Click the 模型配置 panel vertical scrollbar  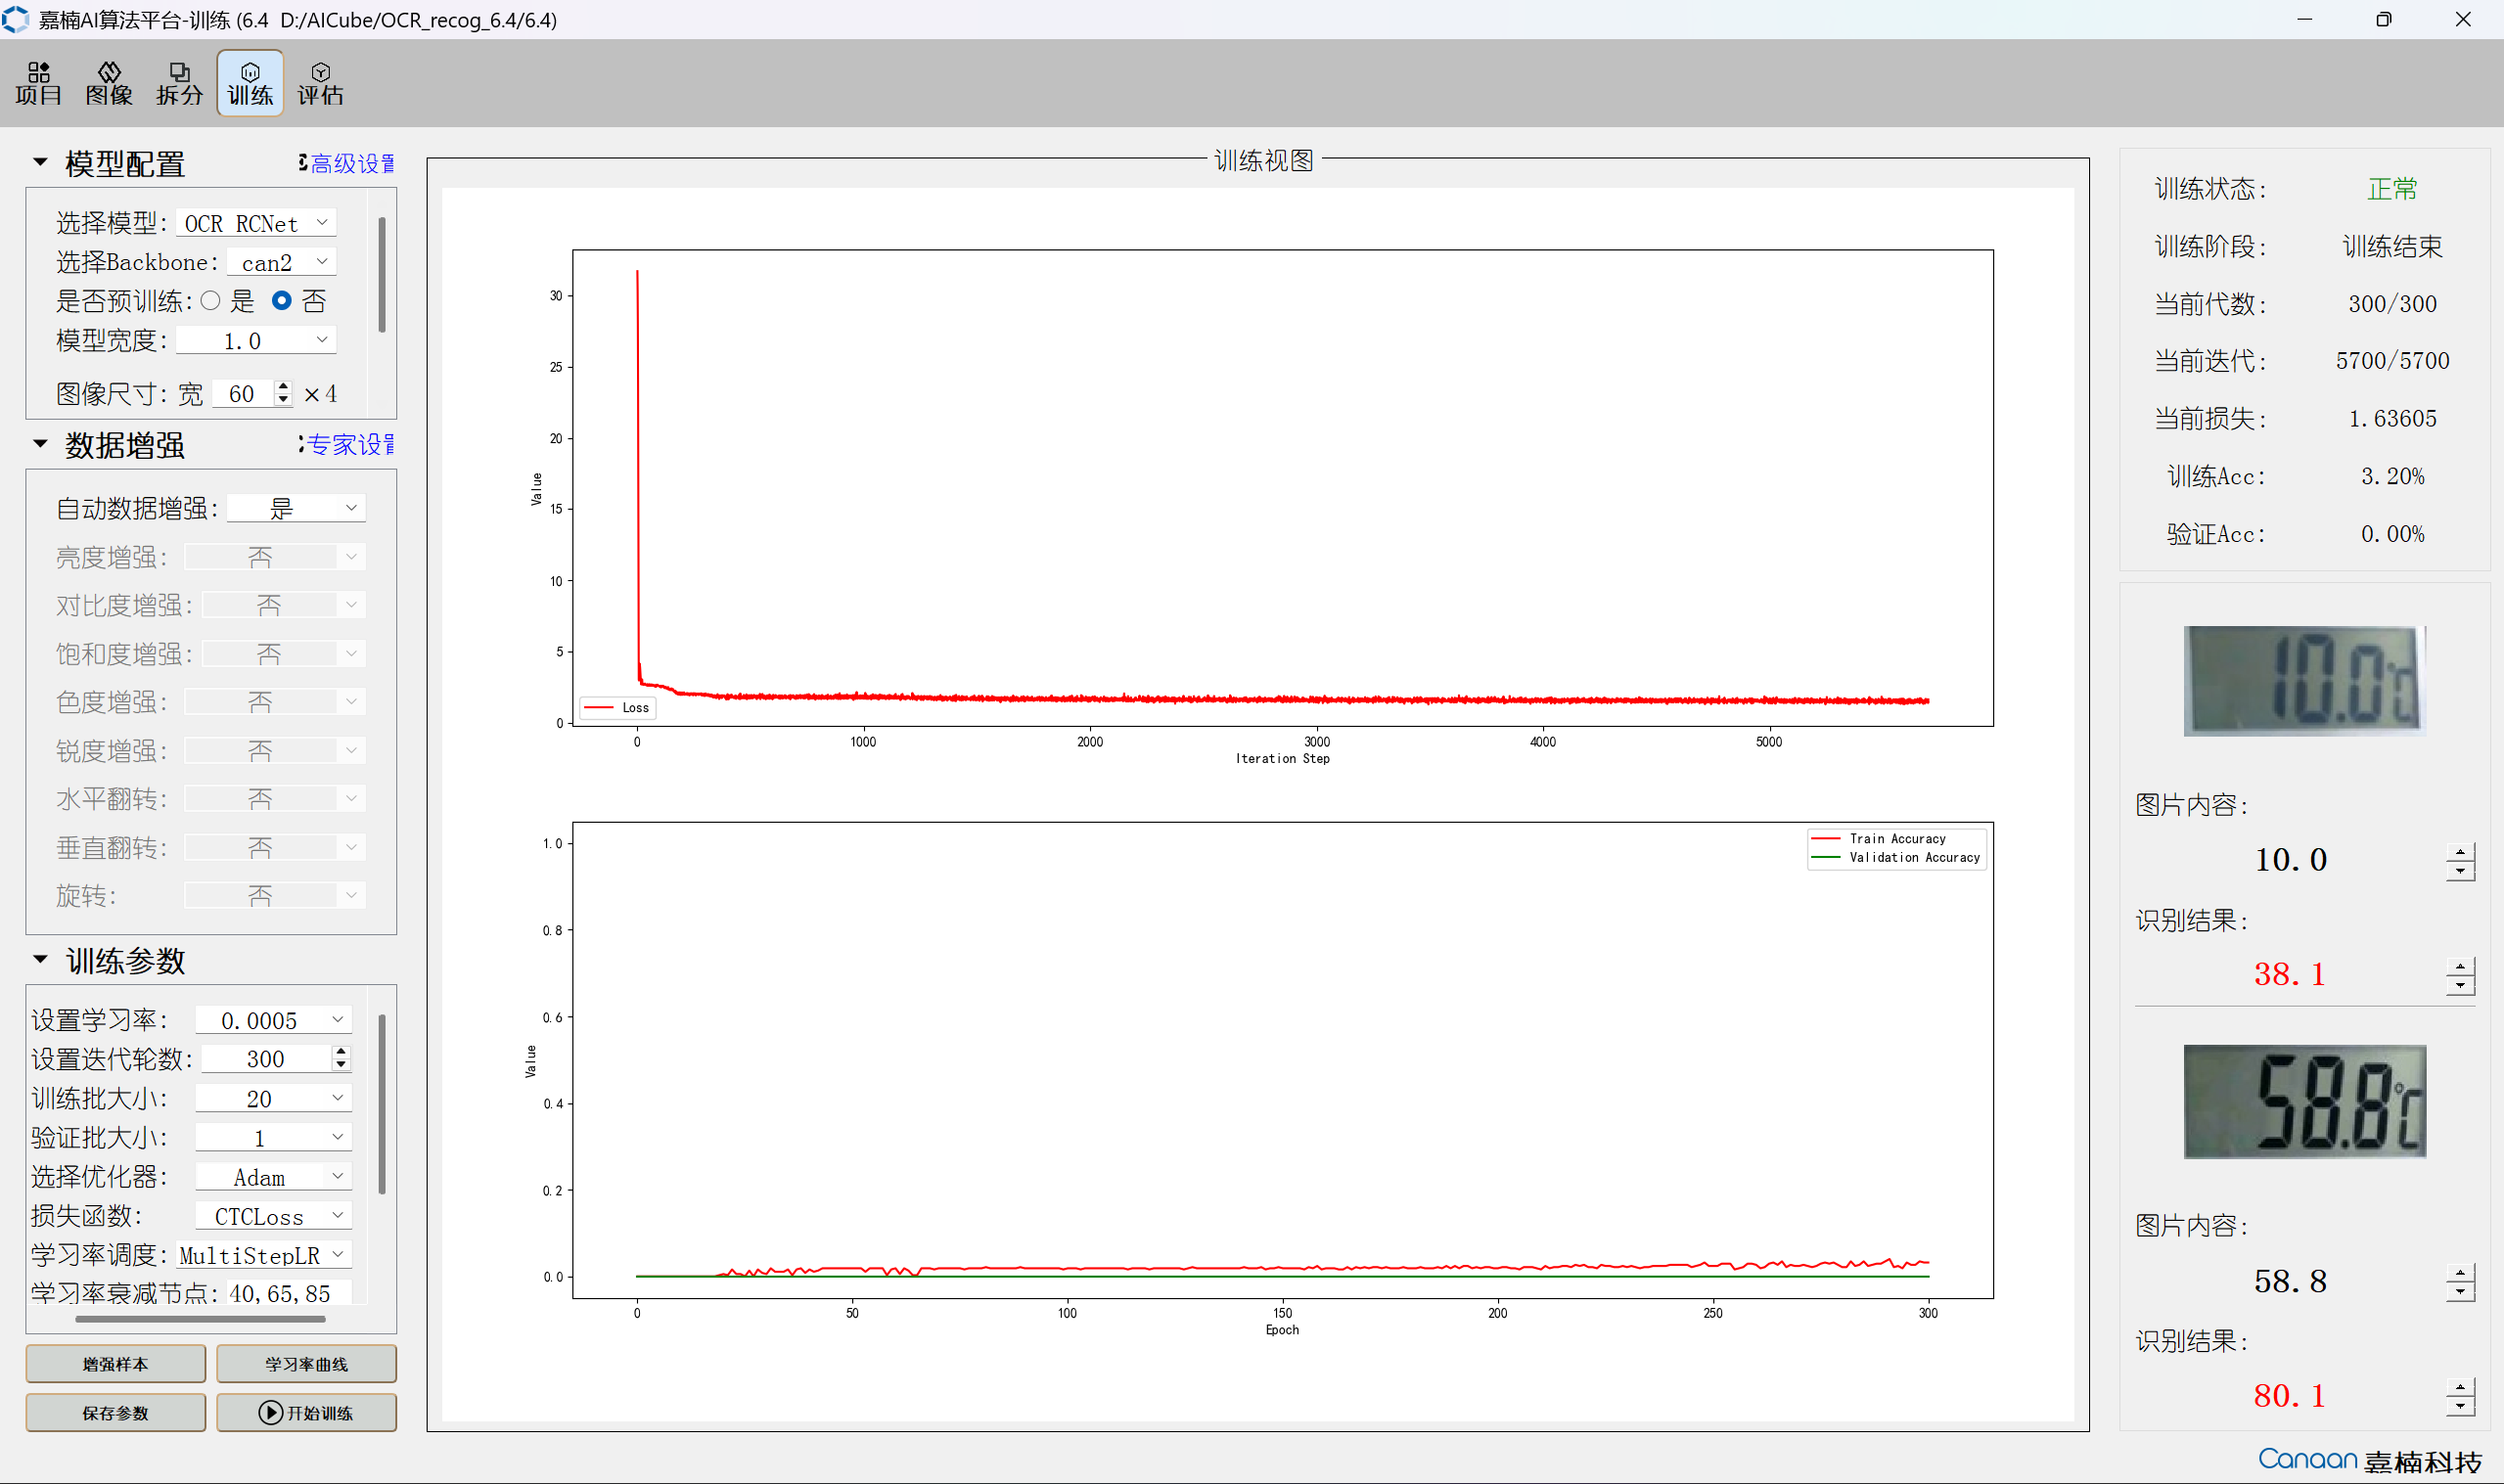pos(382,273)
